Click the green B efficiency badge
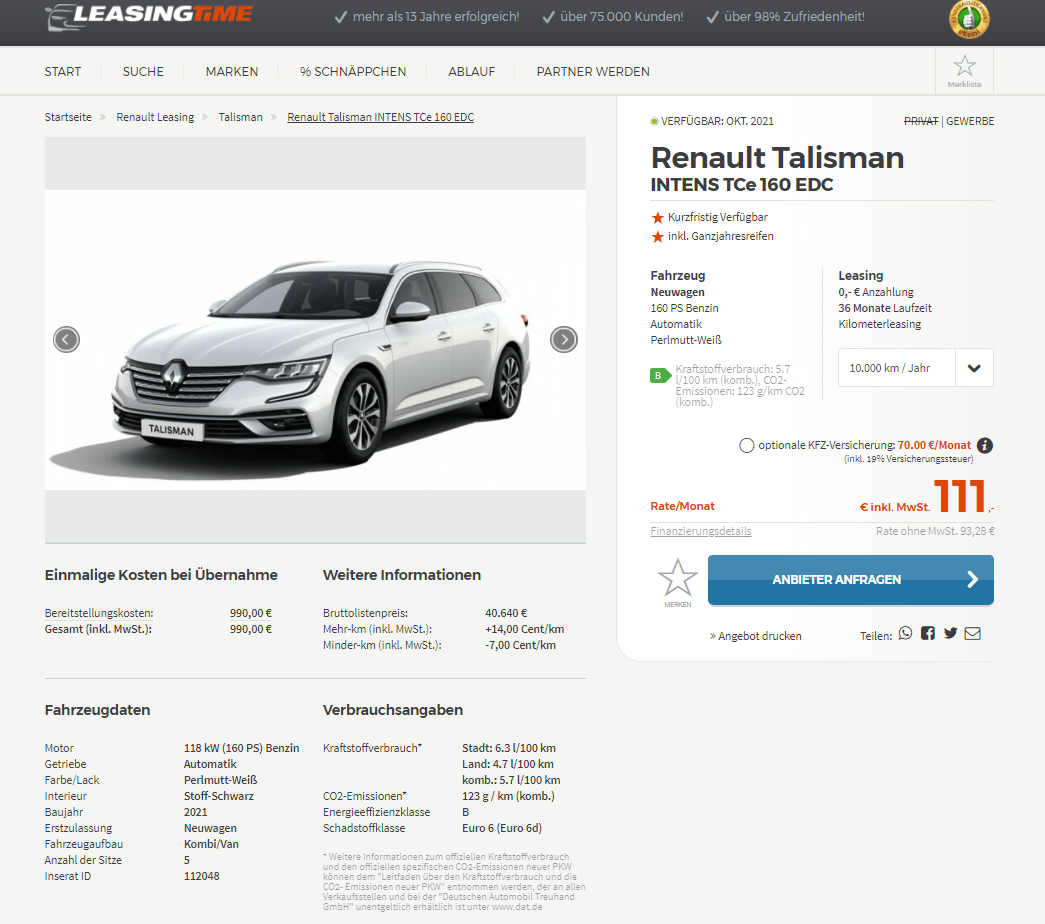This screenshot has width=1045, height=924. coord(658,375)
